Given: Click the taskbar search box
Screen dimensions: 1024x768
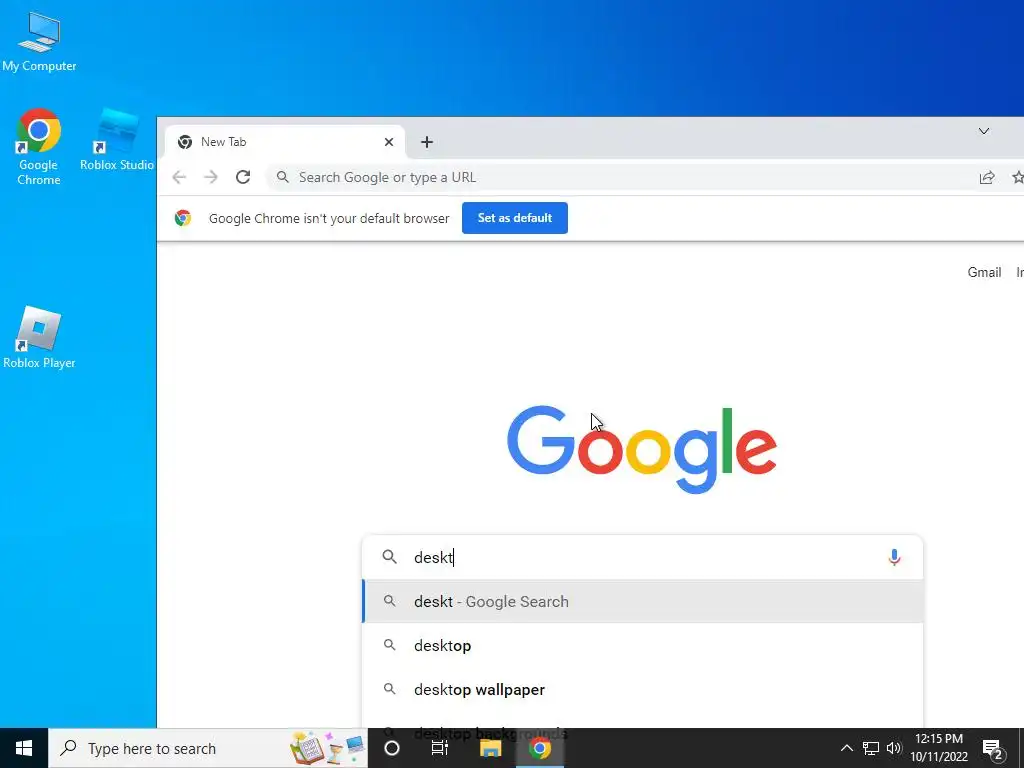Looking at the screenshot, I should click(208, 748).
